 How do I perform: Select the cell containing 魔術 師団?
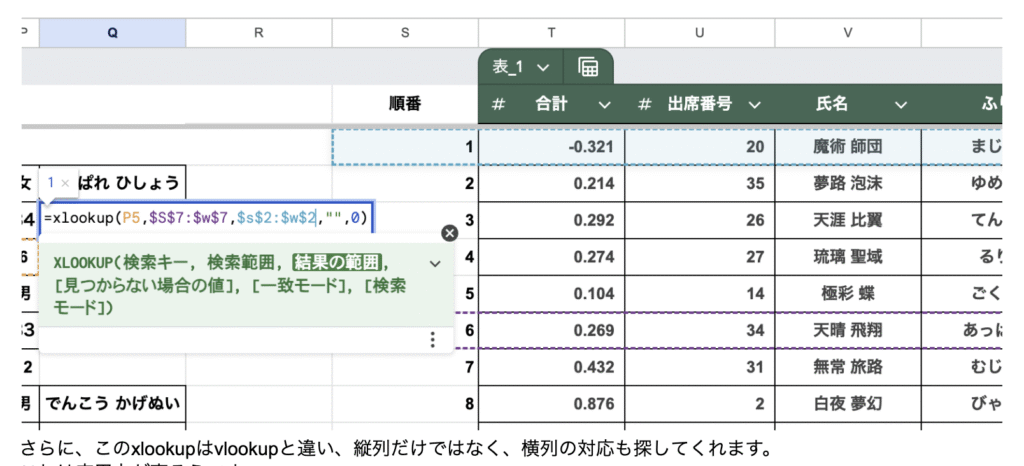pos(848,147)
